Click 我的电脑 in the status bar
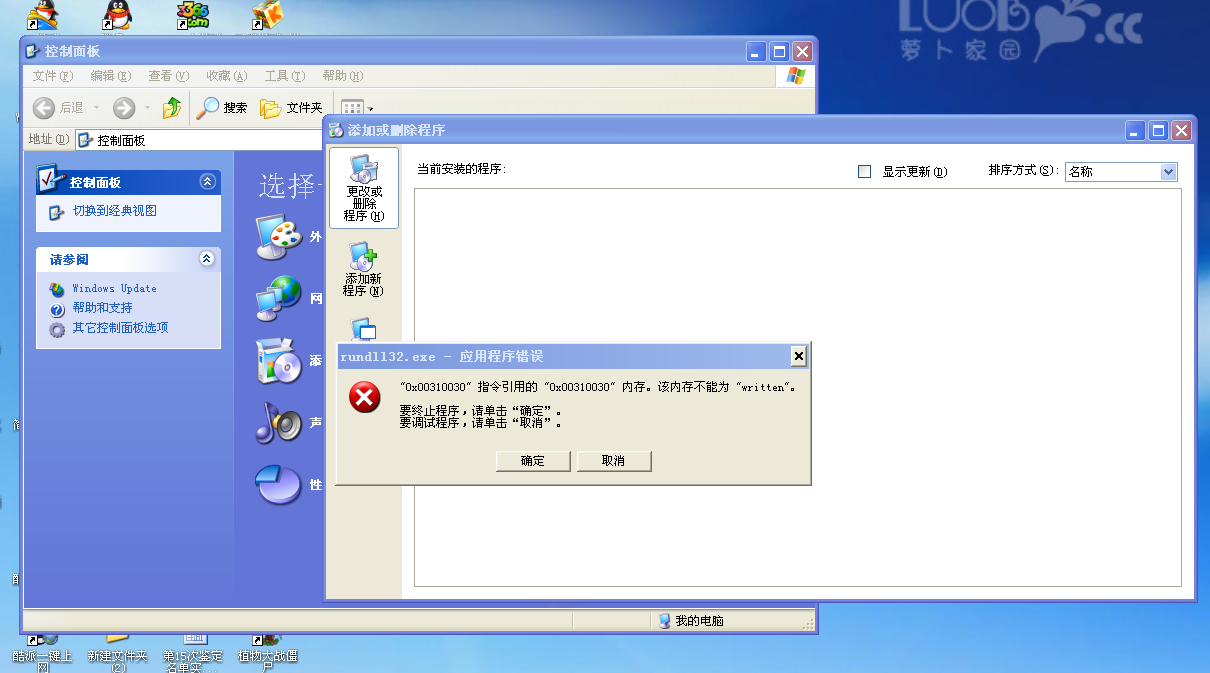This screenshot has height=673, width=1210. click(x=691, y=621)
